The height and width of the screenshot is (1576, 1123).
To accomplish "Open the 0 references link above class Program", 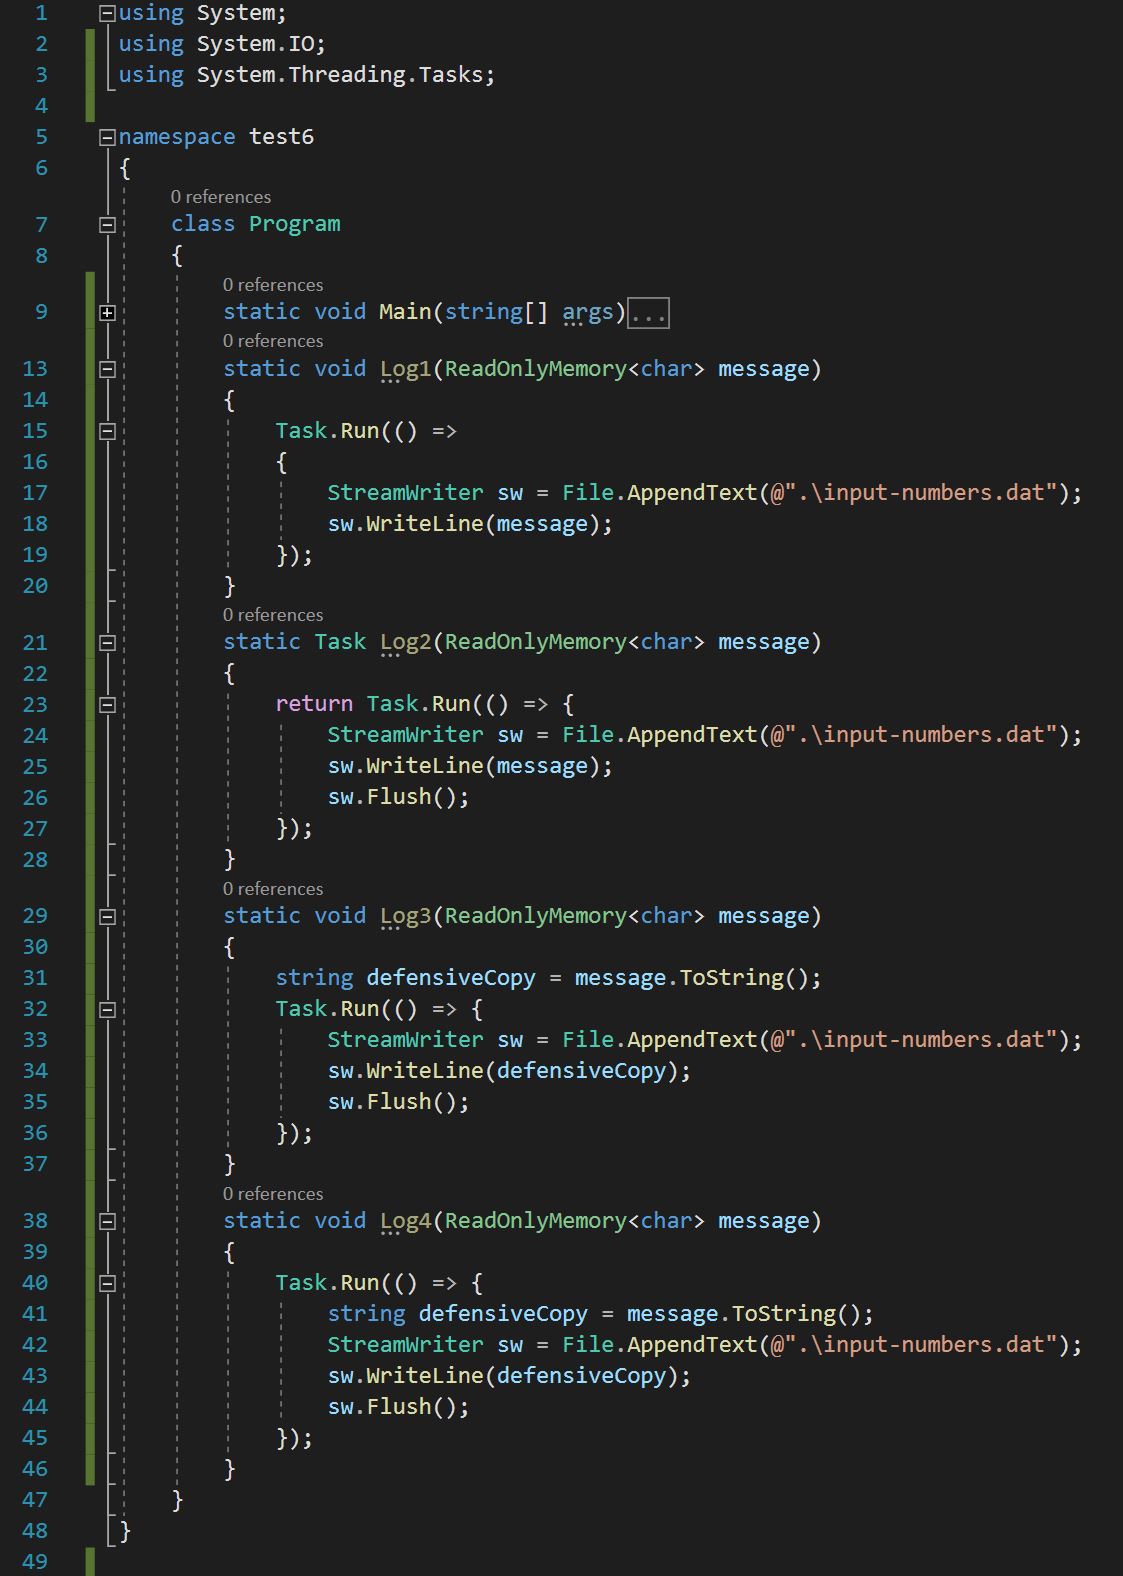I will [x=220, y=197].
